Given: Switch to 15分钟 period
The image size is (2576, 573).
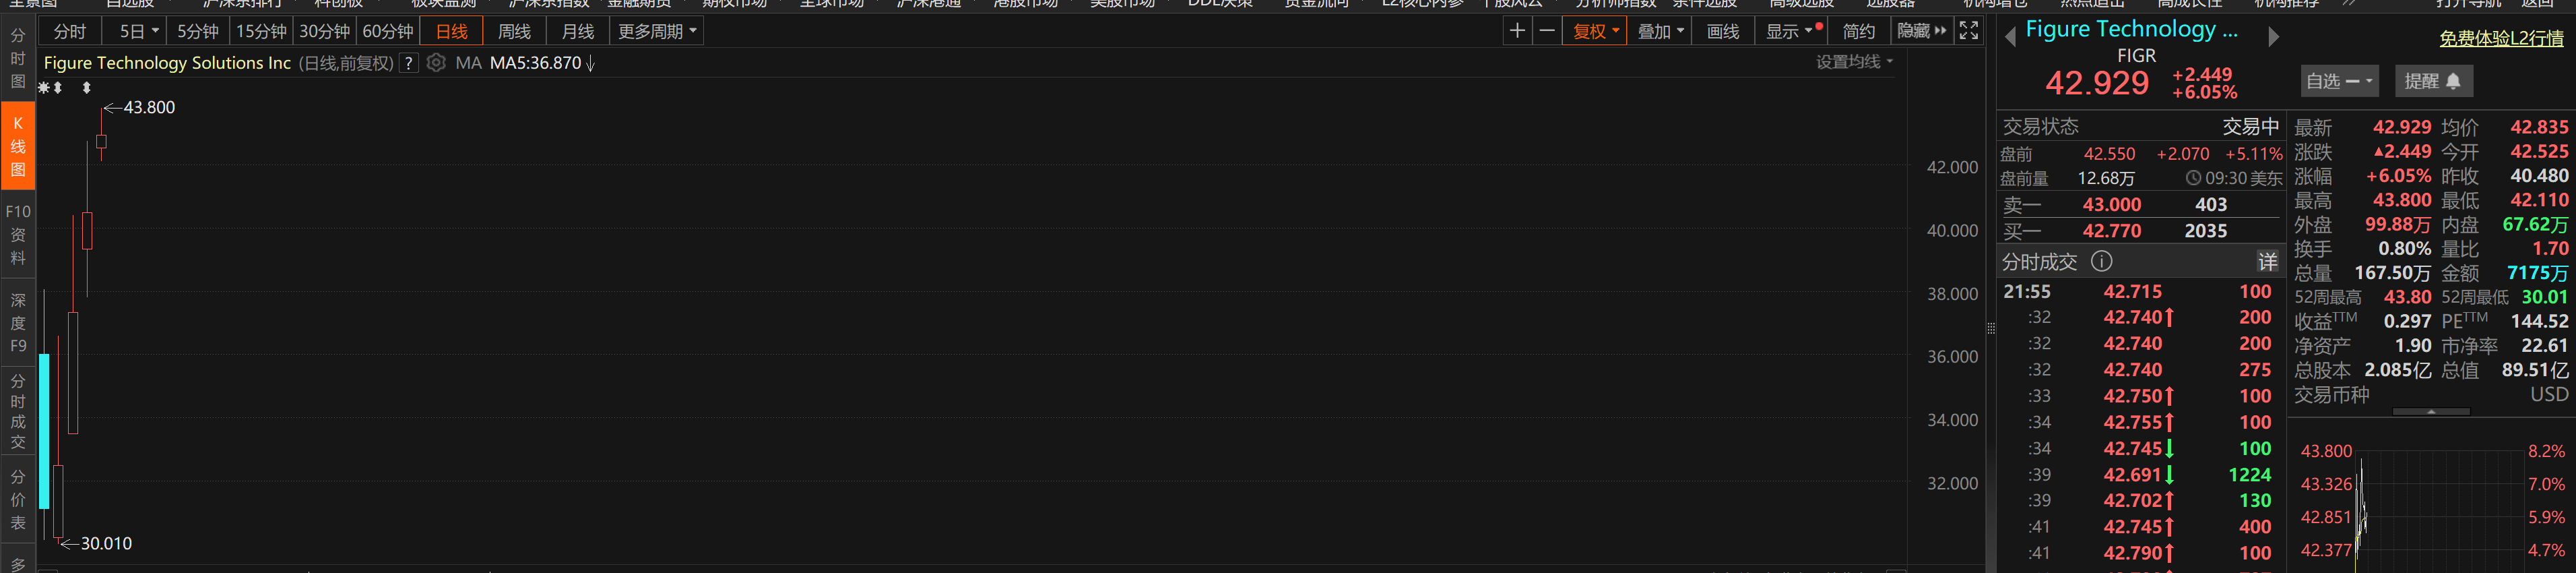Looking at the screenshot, I should pos(261,31).
